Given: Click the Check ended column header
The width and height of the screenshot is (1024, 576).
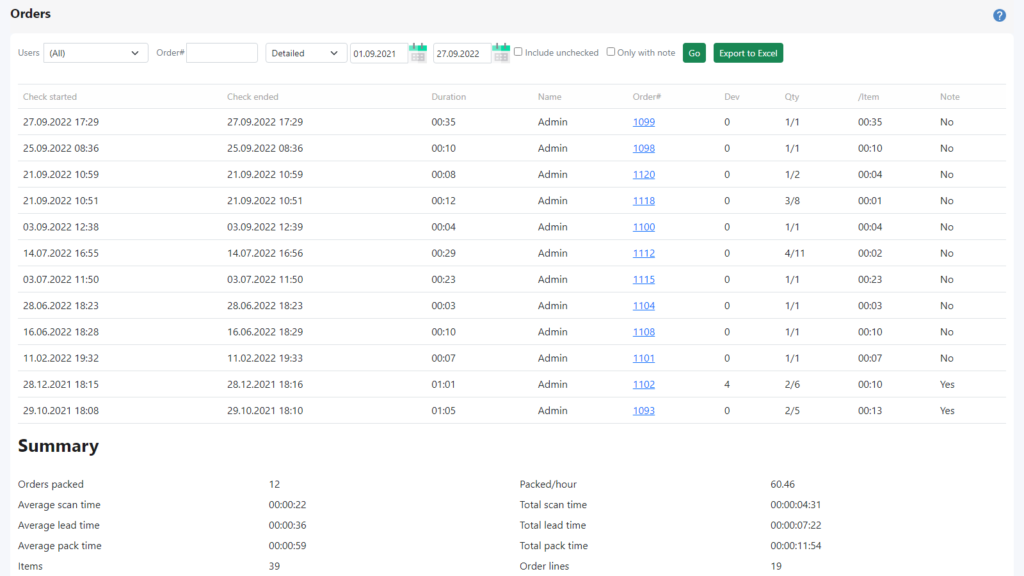Looking at the screenshot, I should 253,97.
